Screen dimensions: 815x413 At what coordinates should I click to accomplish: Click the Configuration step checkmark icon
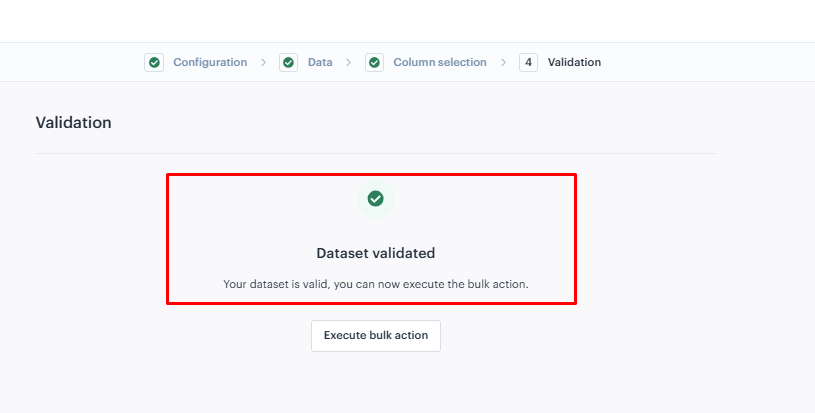(154, 62)
